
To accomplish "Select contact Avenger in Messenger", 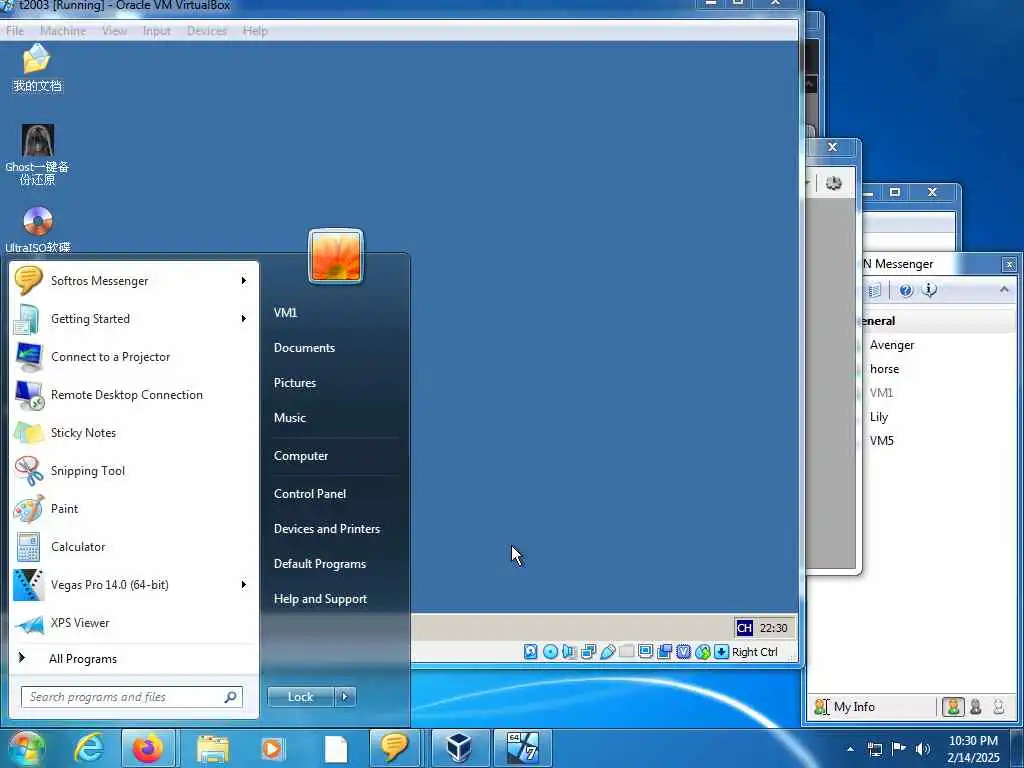I will coord(892,345).
